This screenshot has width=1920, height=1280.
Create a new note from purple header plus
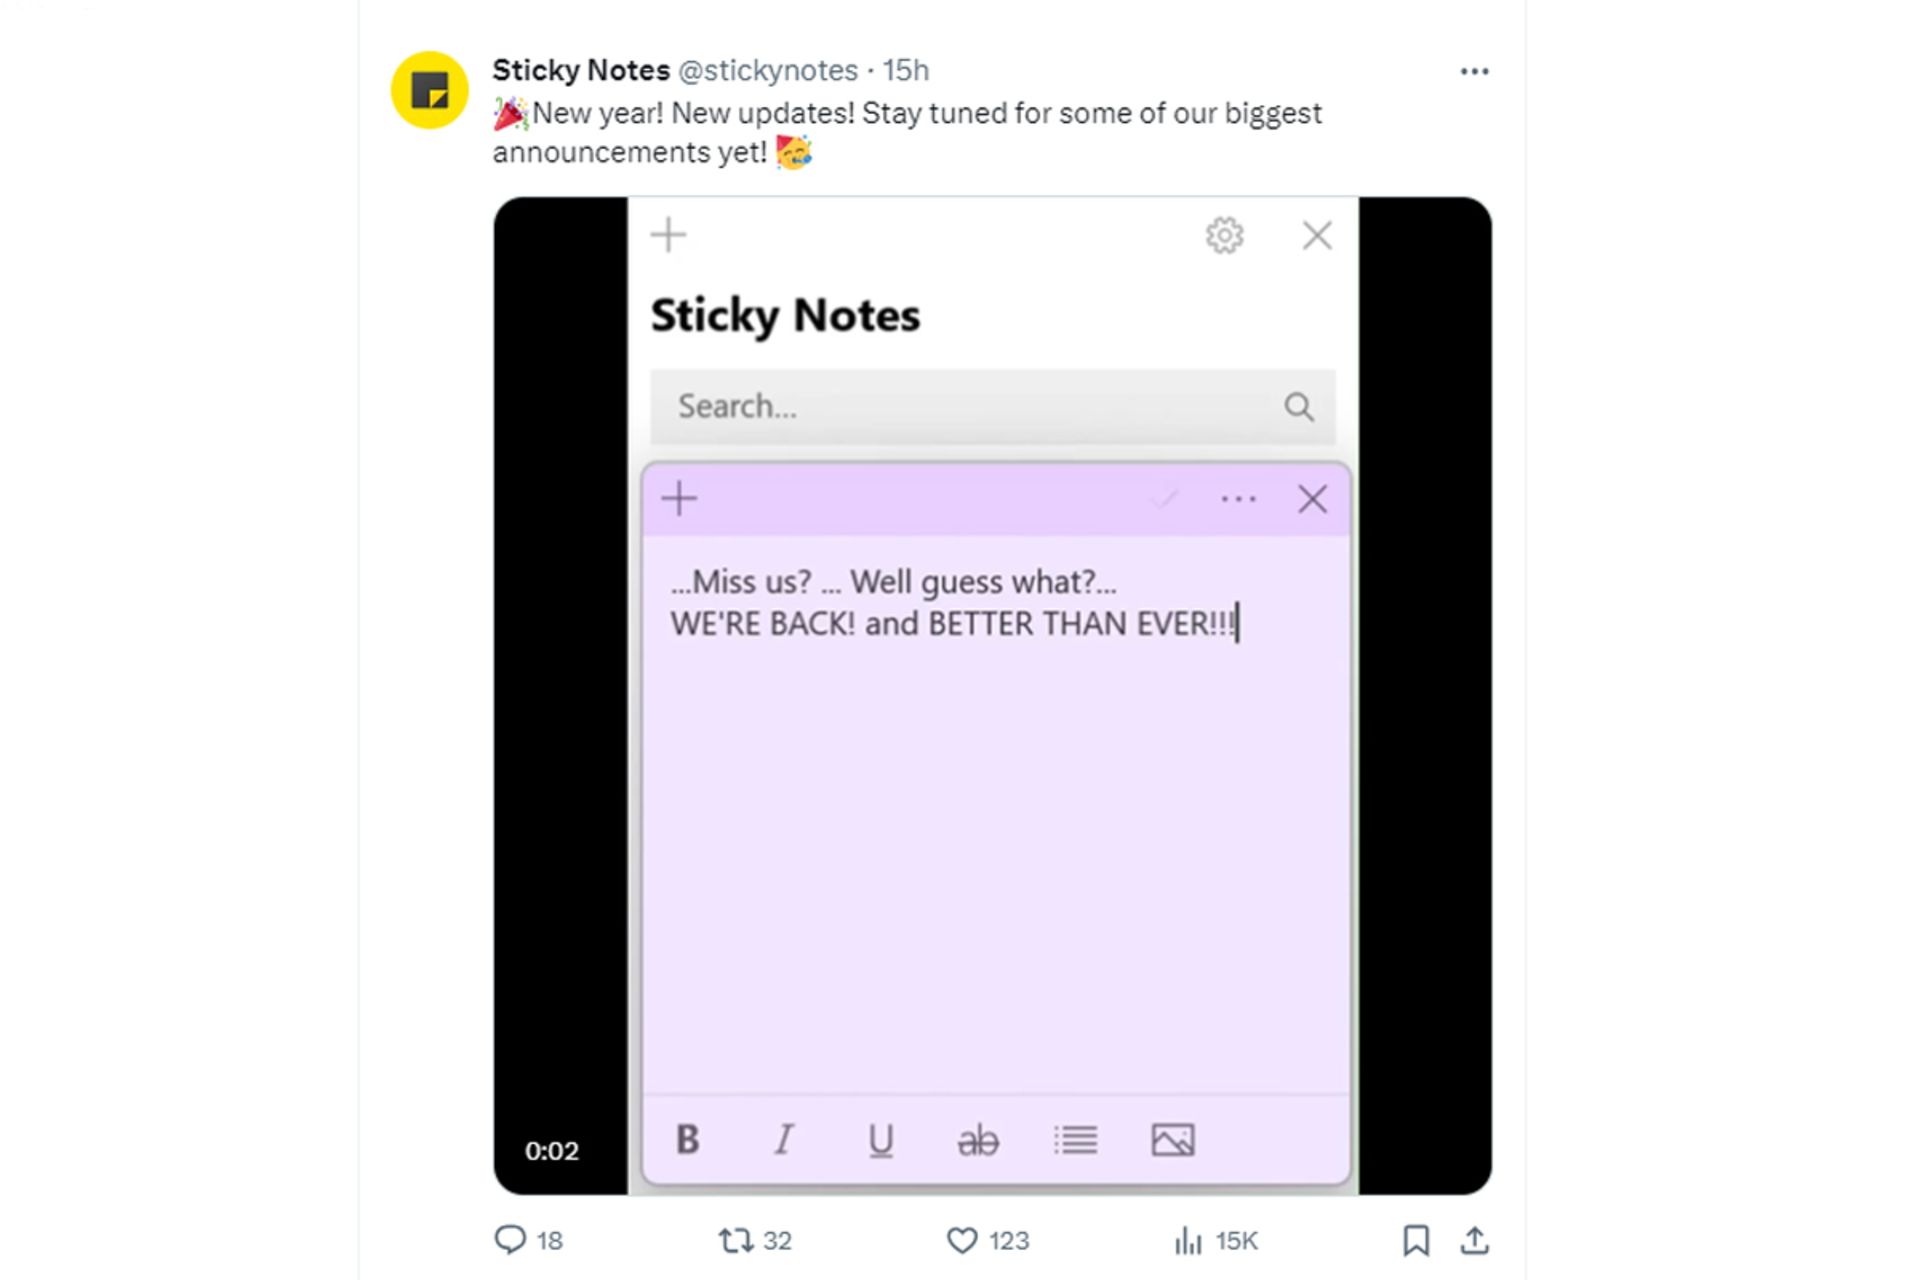click(x=679, y=498)
